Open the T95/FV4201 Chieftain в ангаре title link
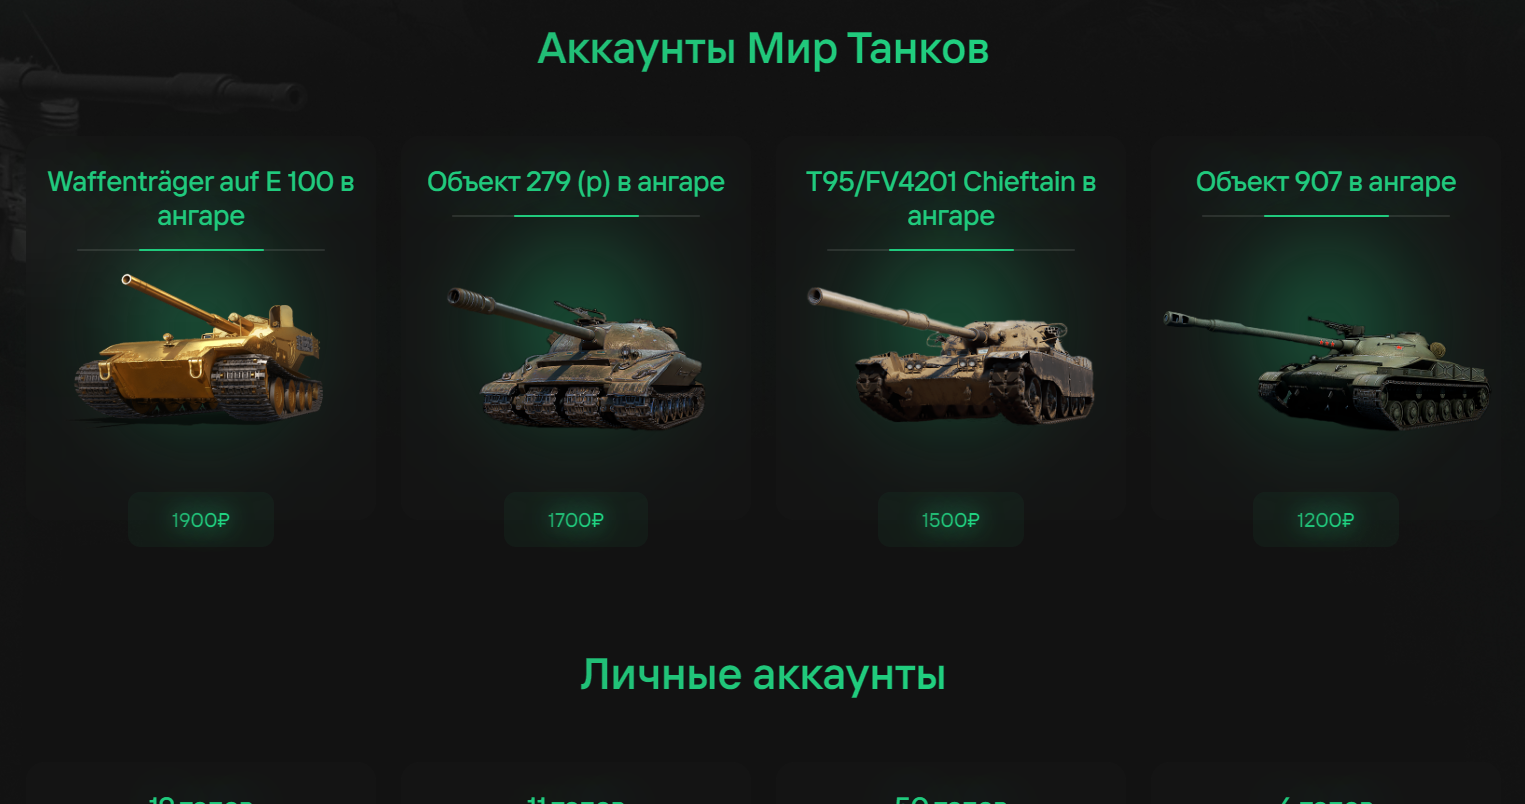This screenshot has height=804, width=1525. [951, 198]
